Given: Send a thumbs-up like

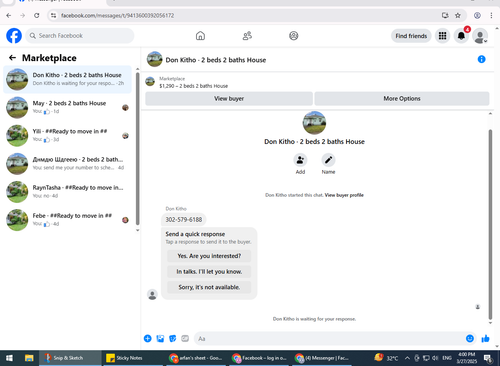Looking at the screenshot, I should 485,339.
